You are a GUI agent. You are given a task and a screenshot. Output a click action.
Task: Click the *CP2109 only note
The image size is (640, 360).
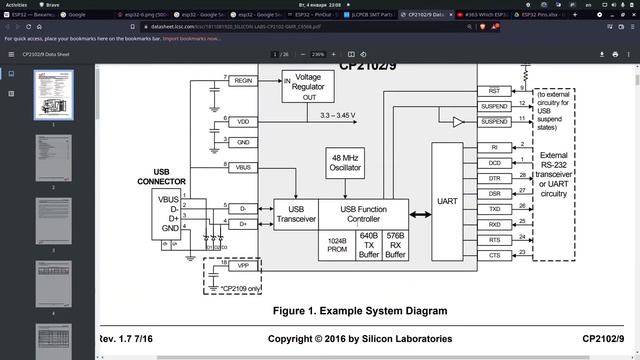(x=240, y=289)
